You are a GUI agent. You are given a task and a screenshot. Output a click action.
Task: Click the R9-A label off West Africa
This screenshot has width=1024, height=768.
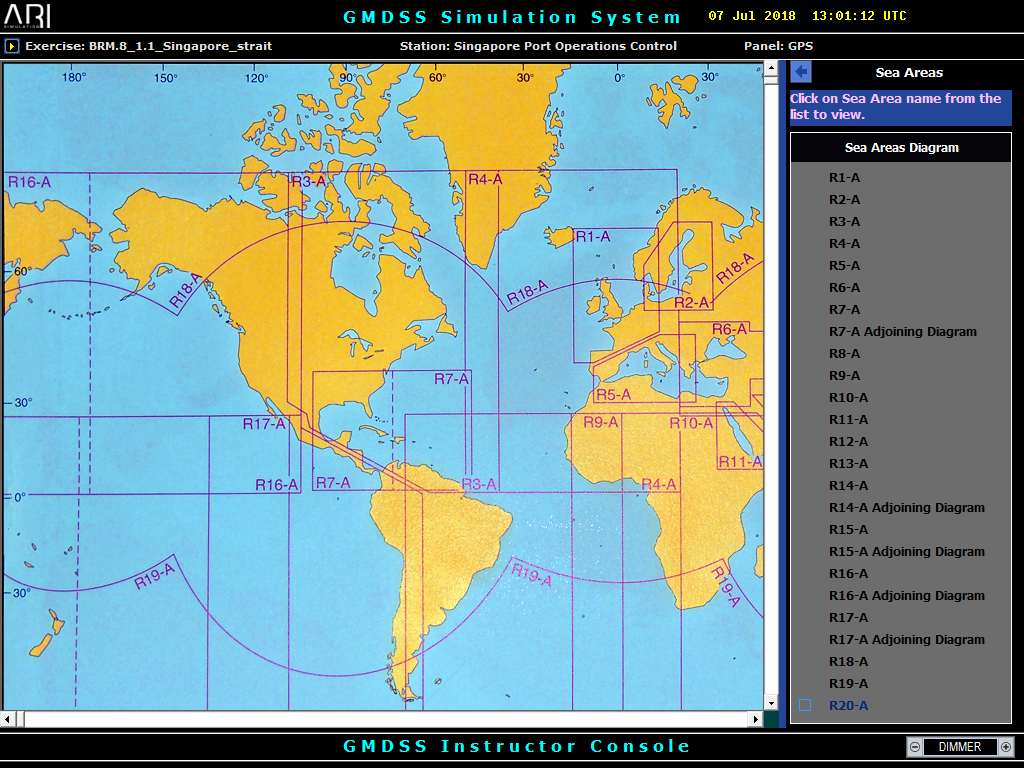coord(601,423)
